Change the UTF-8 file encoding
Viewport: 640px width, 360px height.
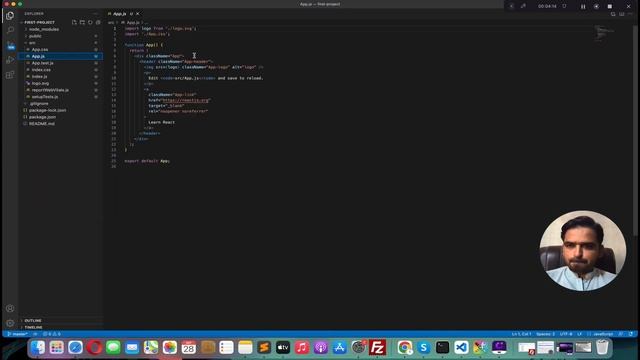[x=566, y=334]
